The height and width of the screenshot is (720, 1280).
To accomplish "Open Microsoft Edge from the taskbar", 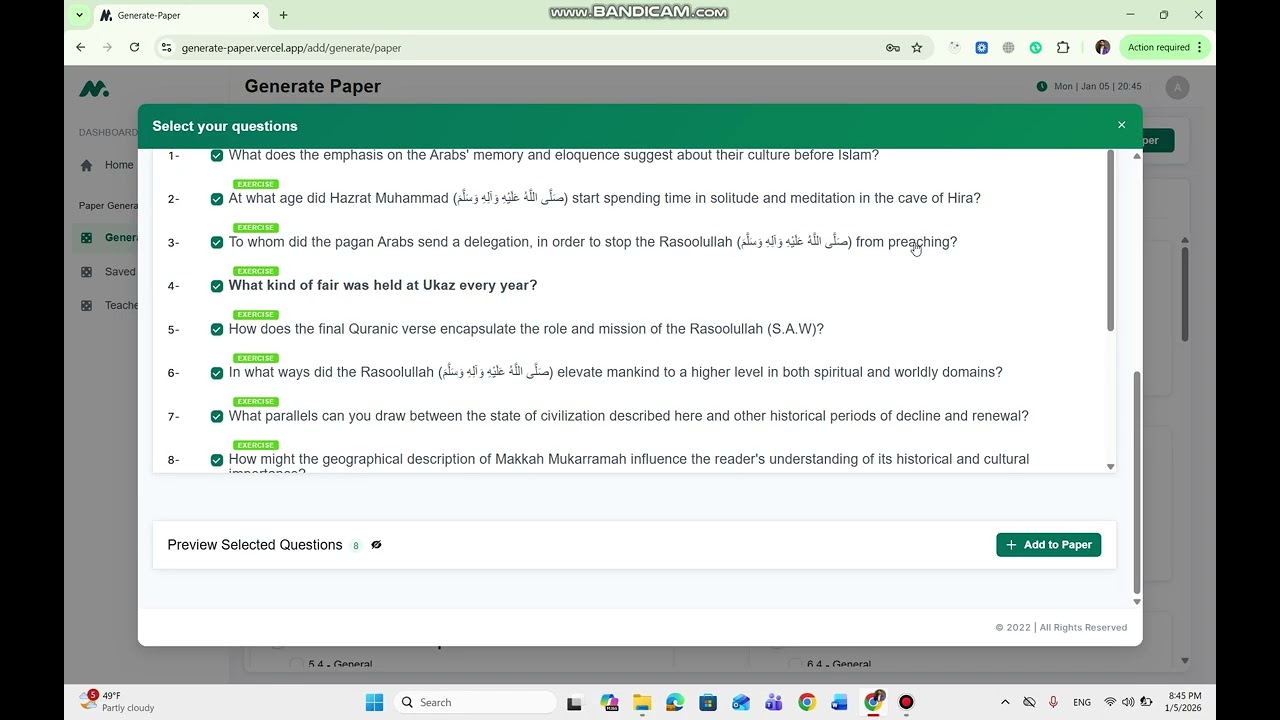I will pyautogui.click(x=675, y=702).
